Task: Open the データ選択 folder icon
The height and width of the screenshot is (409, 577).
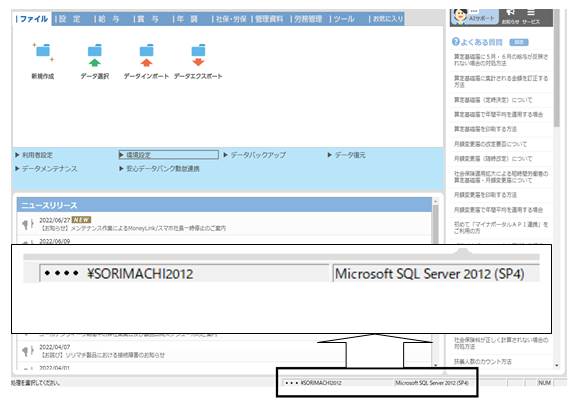Action: click(95, 55)
